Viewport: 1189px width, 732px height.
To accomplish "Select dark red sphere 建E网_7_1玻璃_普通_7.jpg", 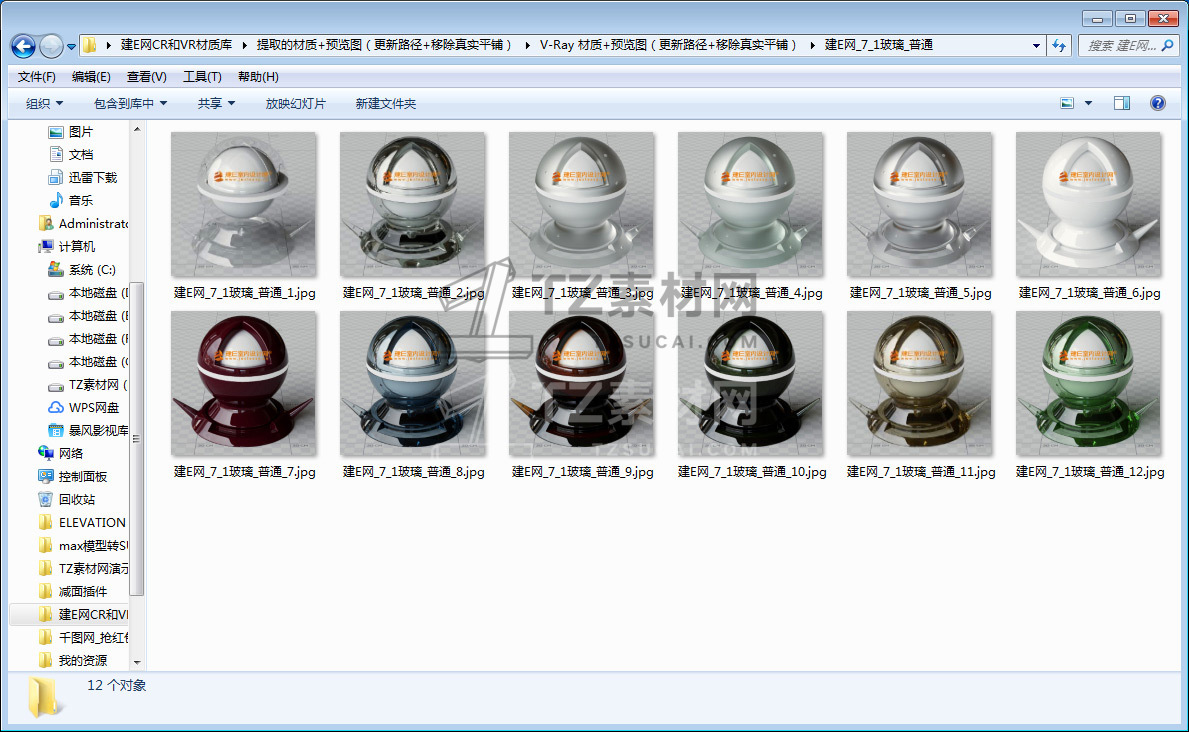I will [x=243, y=384].
